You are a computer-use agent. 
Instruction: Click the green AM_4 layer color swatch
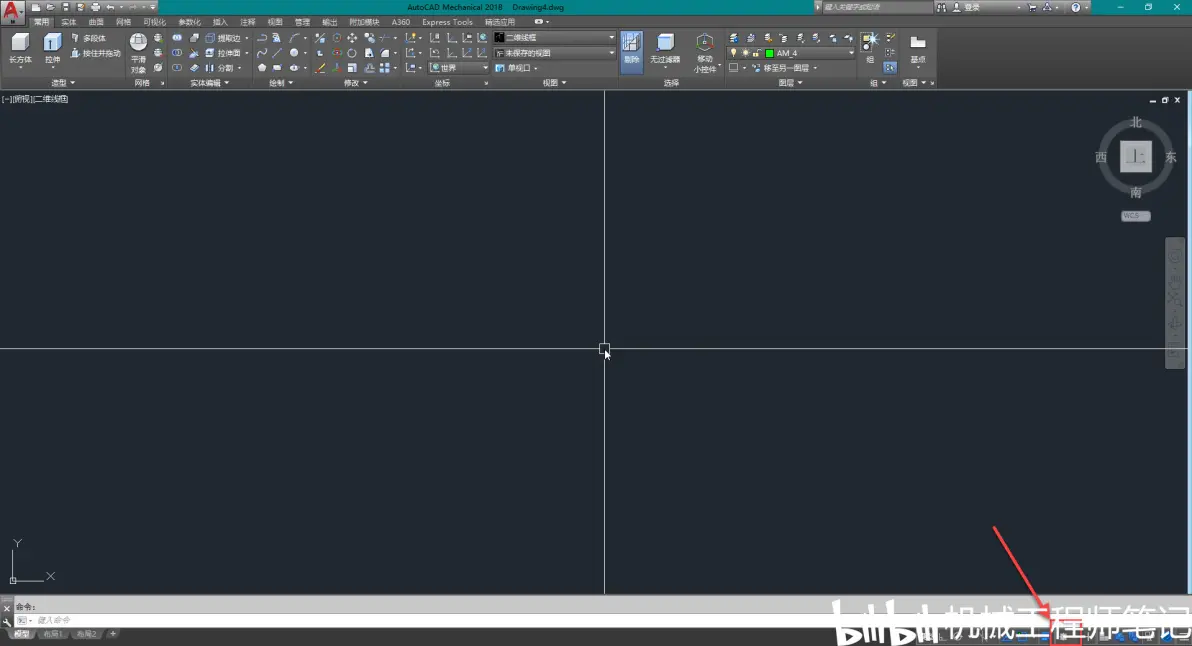(x=769, y=53)
